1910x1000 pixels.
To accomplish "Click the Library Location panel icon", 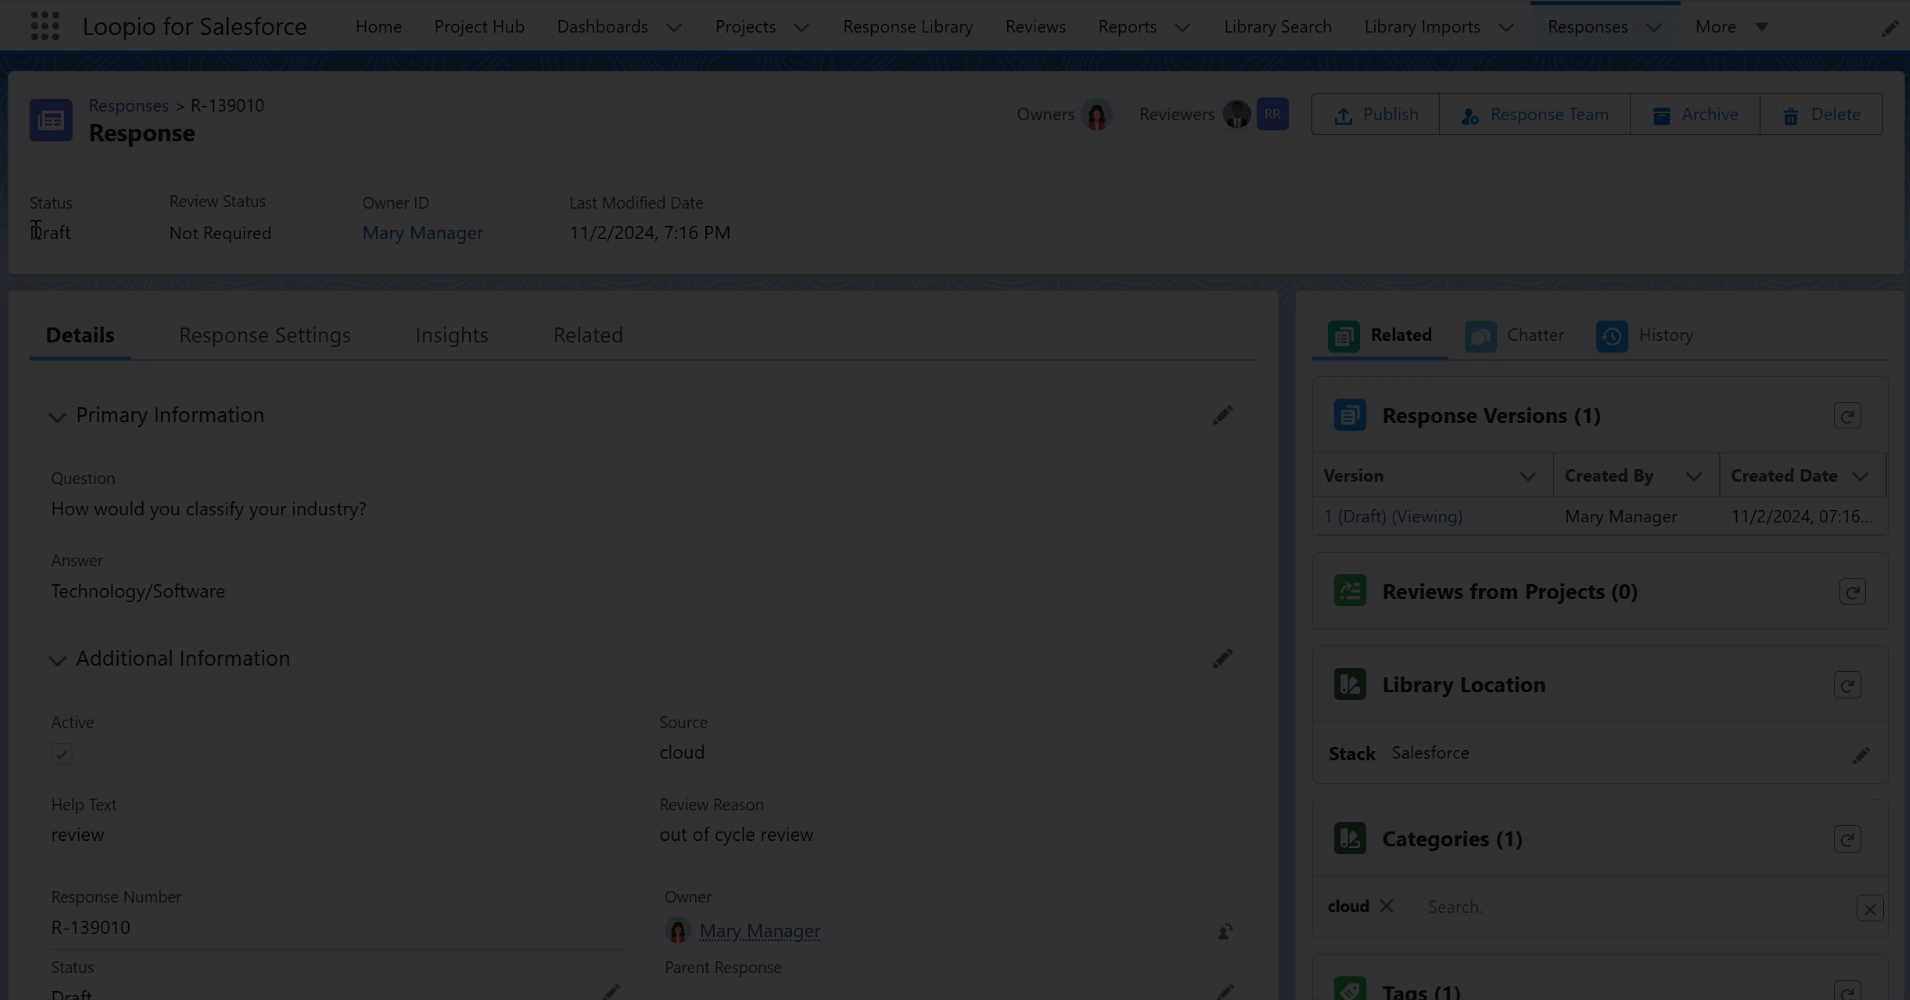I will pyautogui.click(x=1350, y=684).
